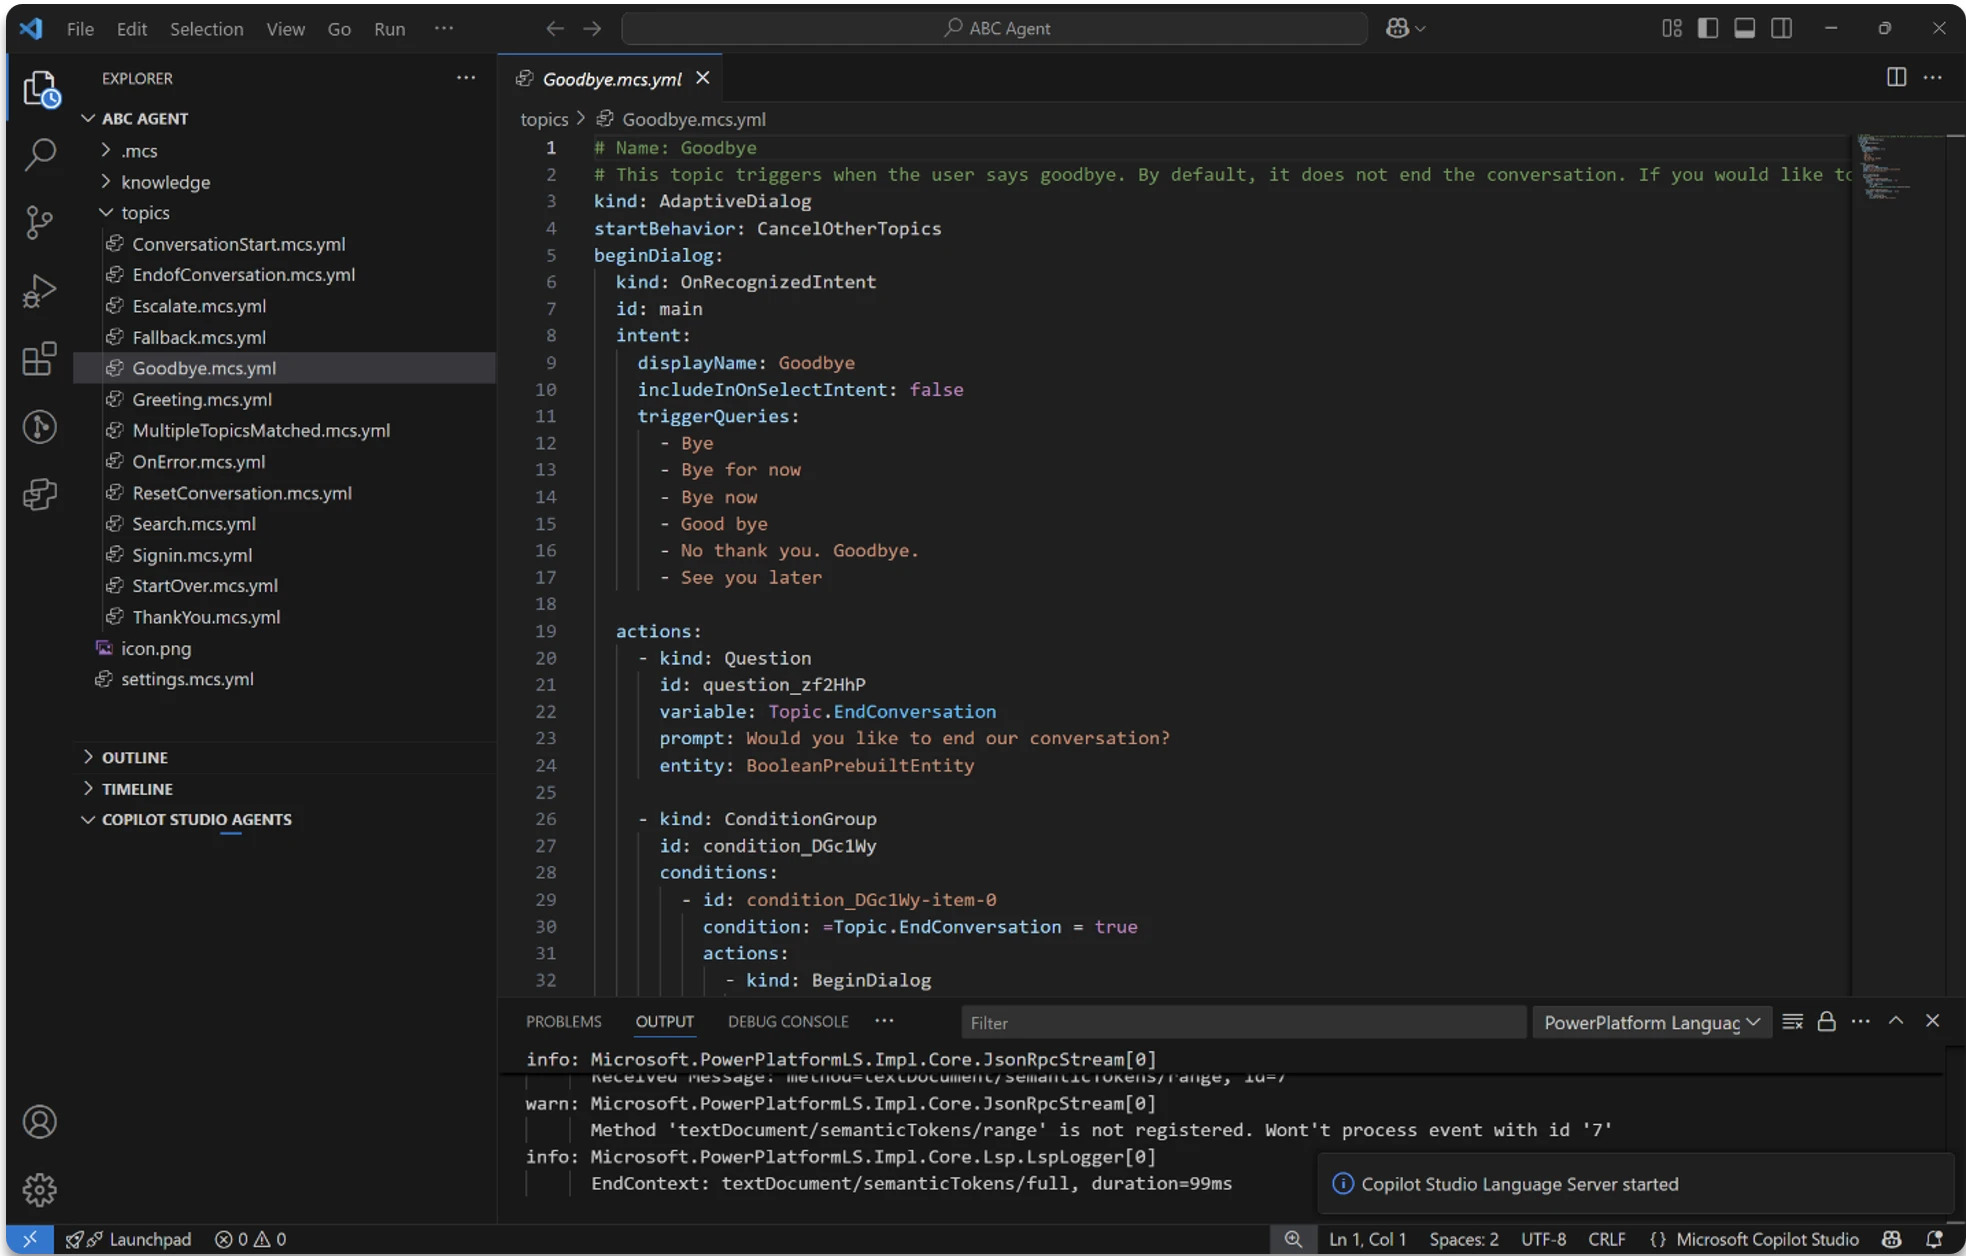Click the output Filter field

coord(1243,1022)
